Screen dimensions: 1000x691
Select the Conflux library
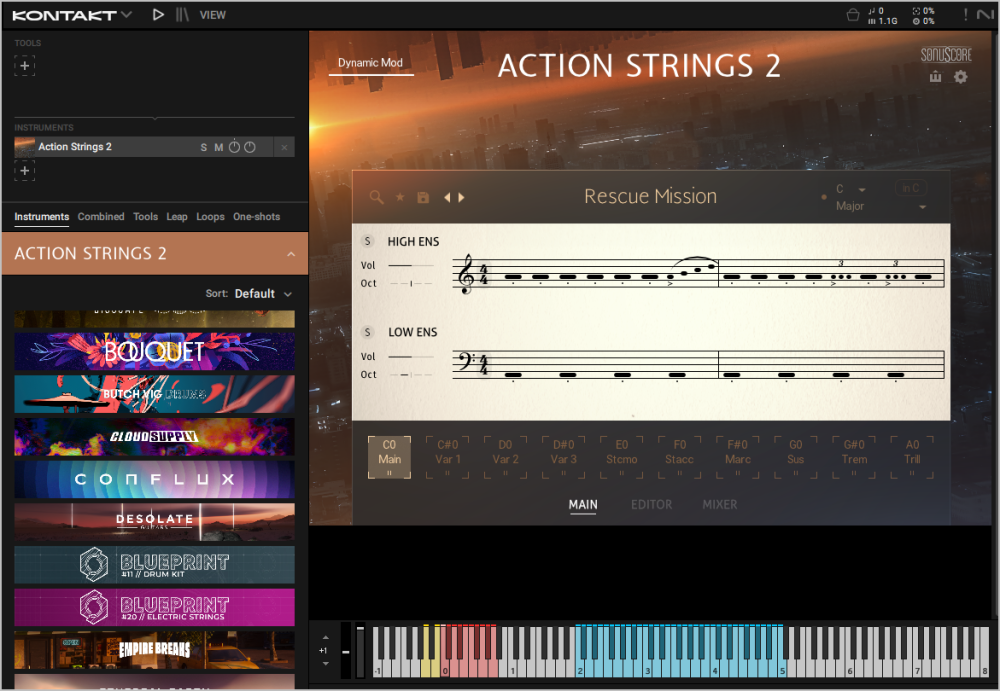[x=154, y=480]
